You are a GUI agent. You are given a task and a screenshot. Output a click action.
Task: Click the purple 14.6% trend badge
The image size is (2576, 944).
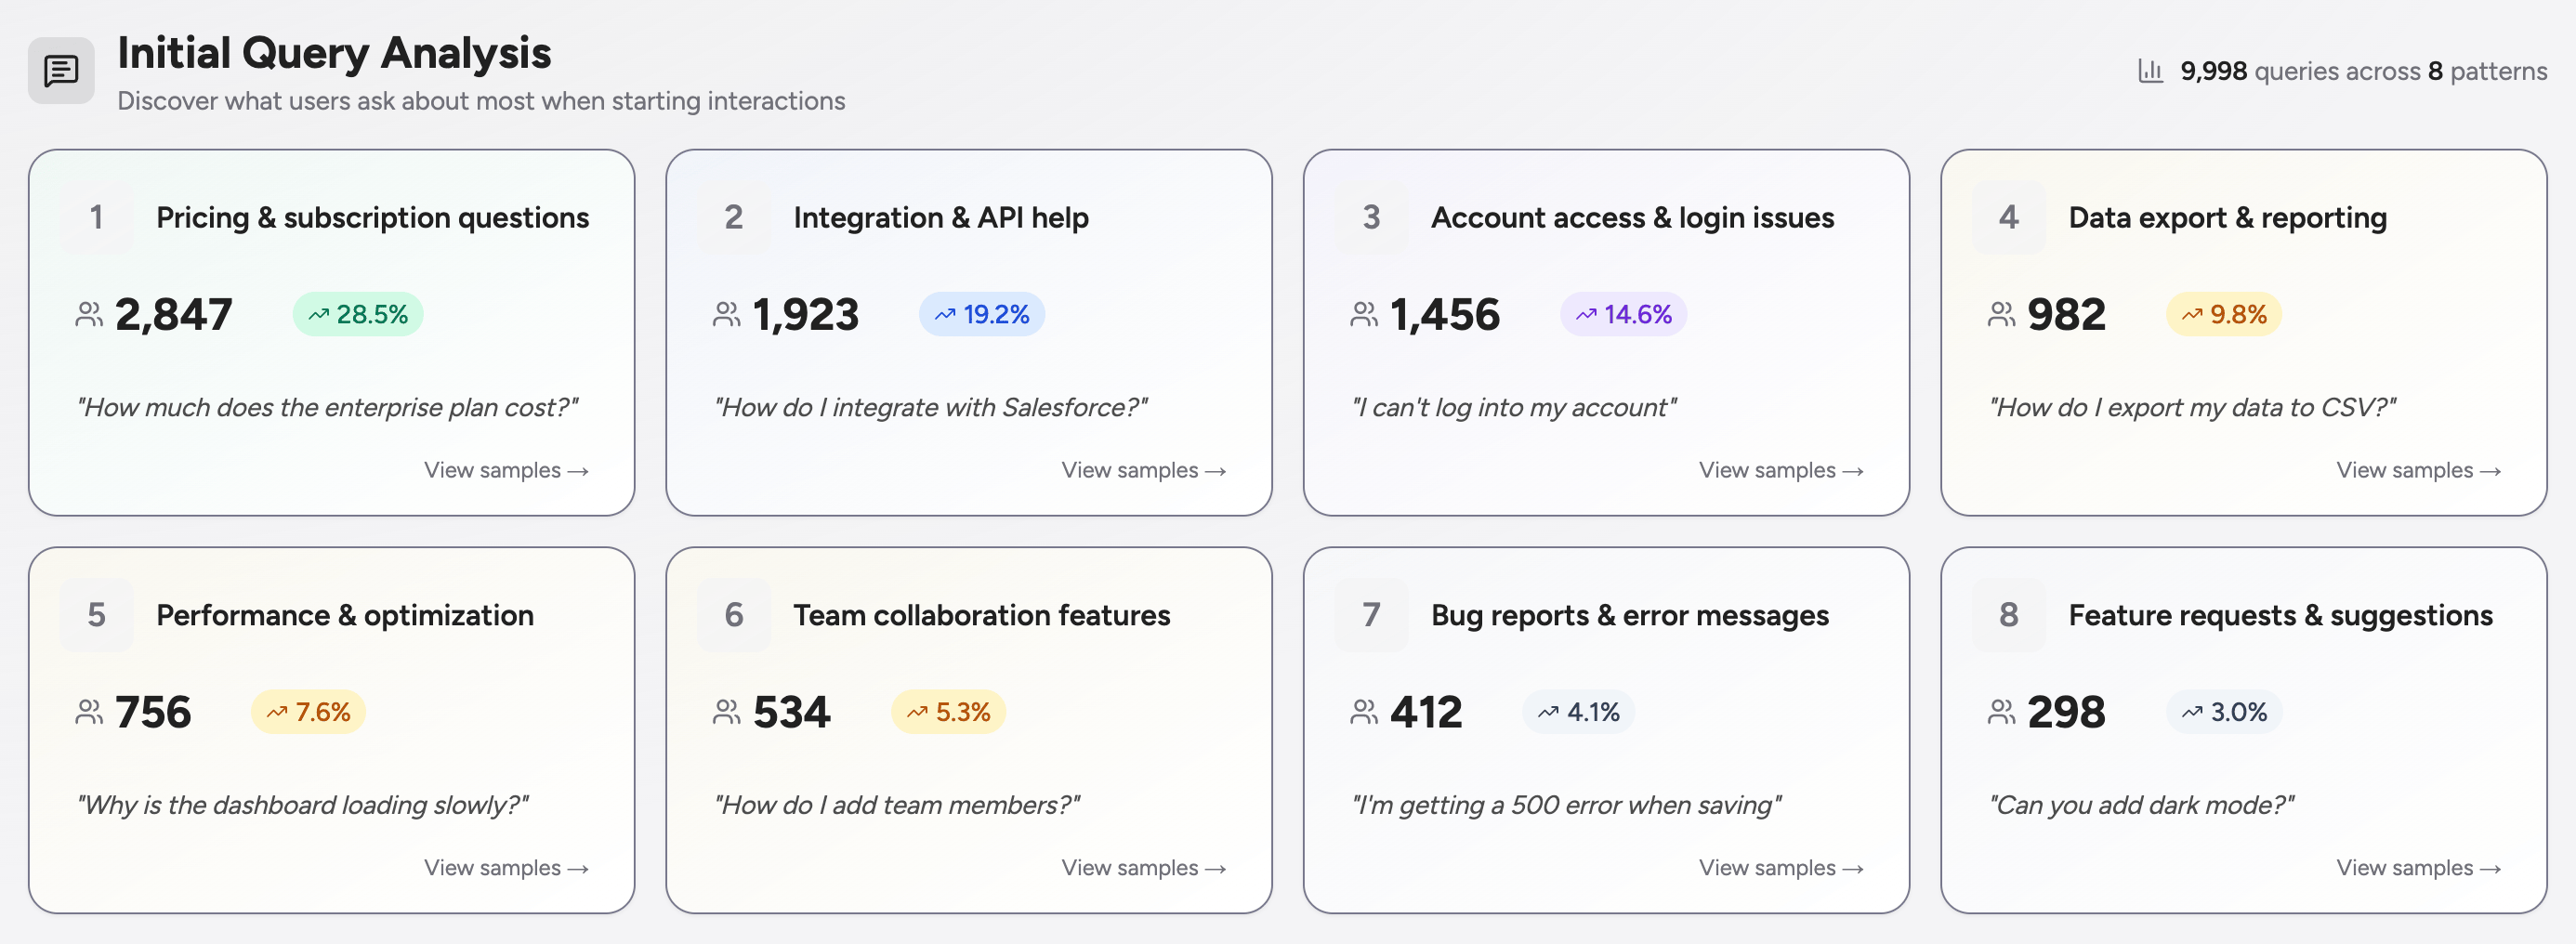[x=1624, y=315]
